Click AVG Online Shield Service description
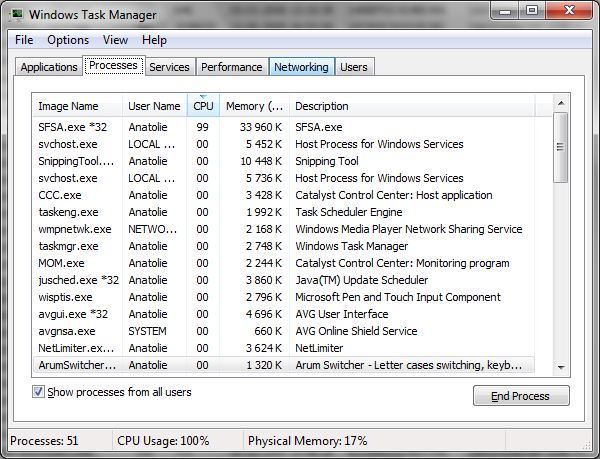The width and height of the screenshot is (600, 459). (x=356, y=331)
